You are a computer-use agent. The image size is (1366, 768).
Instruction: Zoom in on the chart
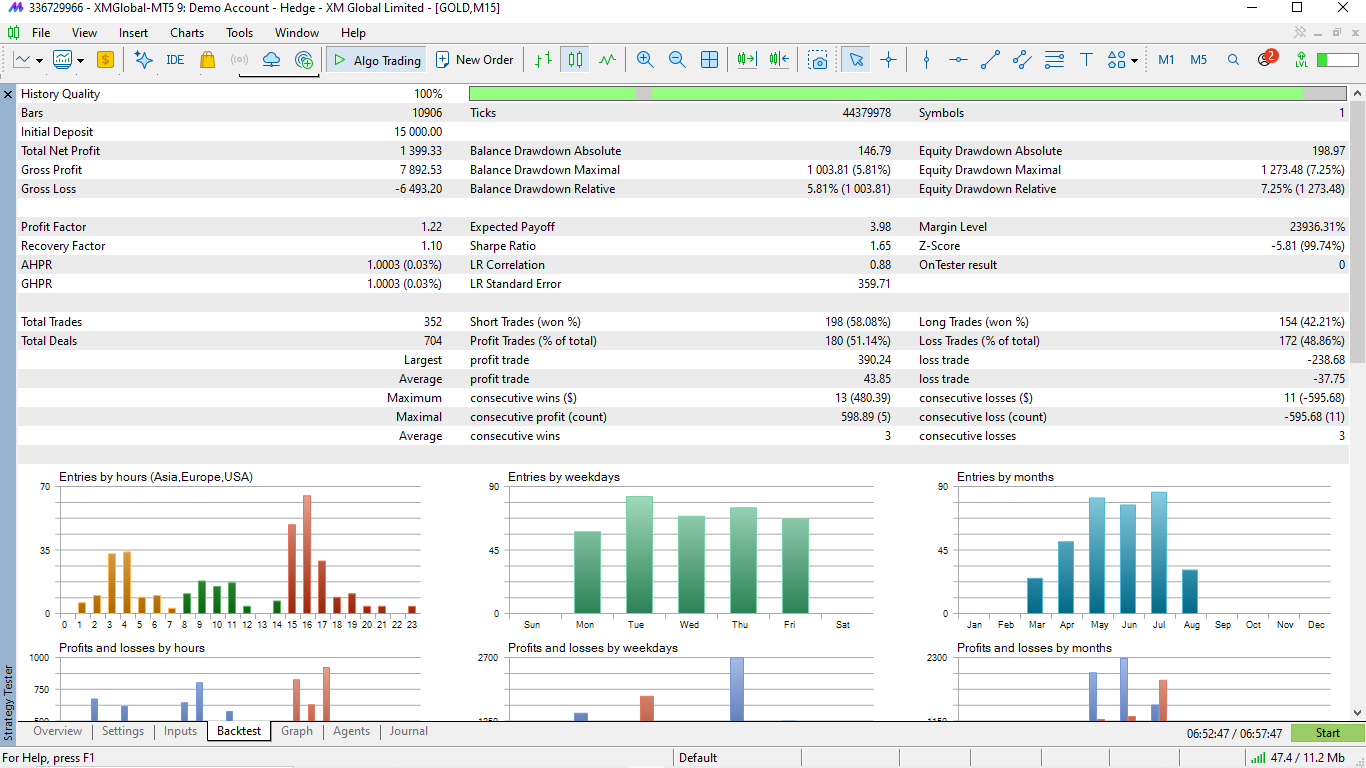645,60
